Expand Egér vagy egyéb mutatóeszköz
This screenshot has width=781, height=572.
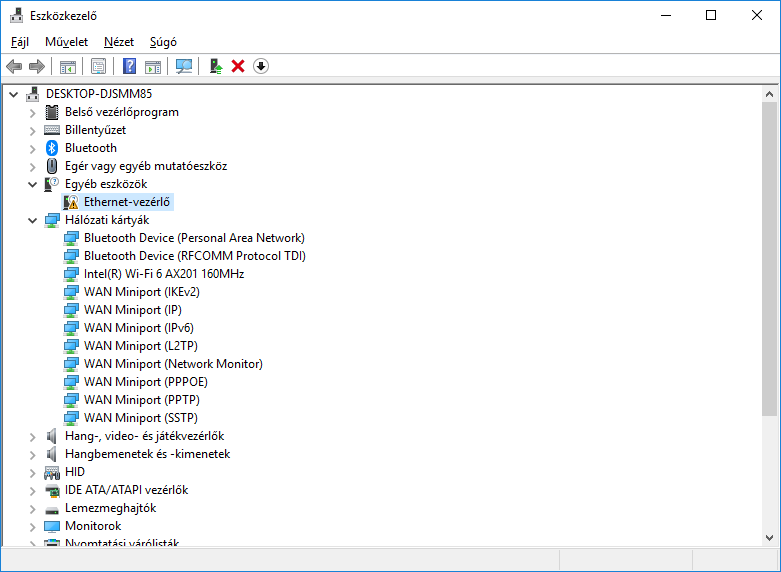coord(32,166)
